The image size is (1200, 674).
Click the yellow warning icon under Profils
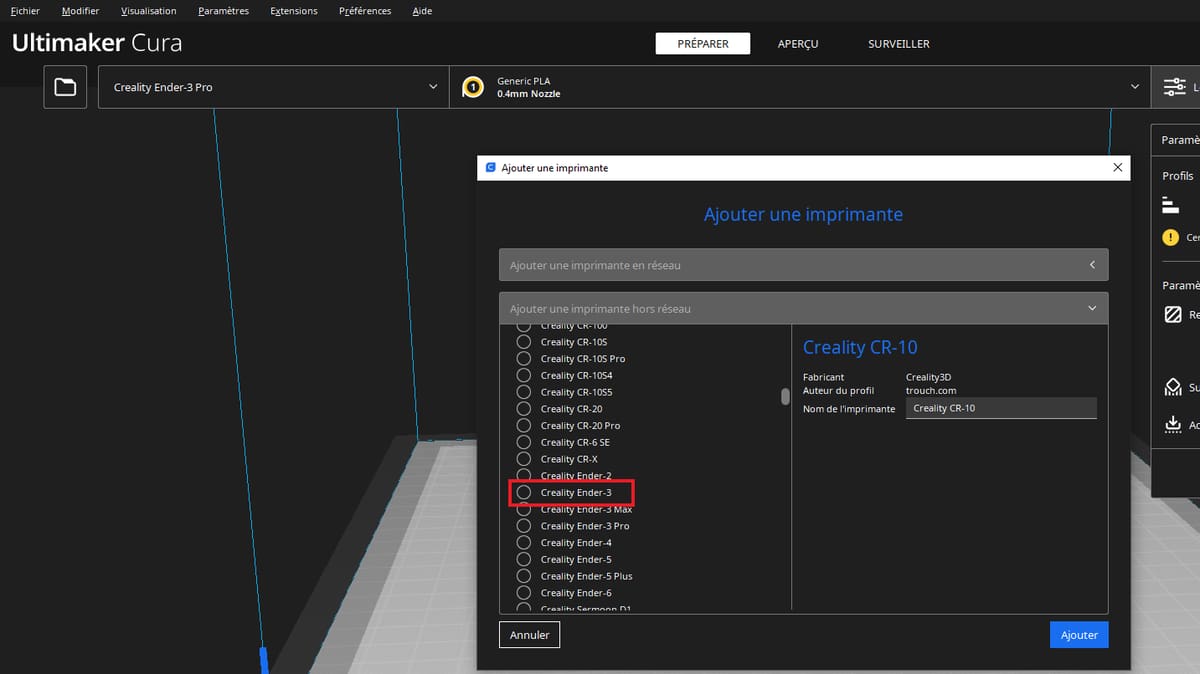(x=1170, y=238)
